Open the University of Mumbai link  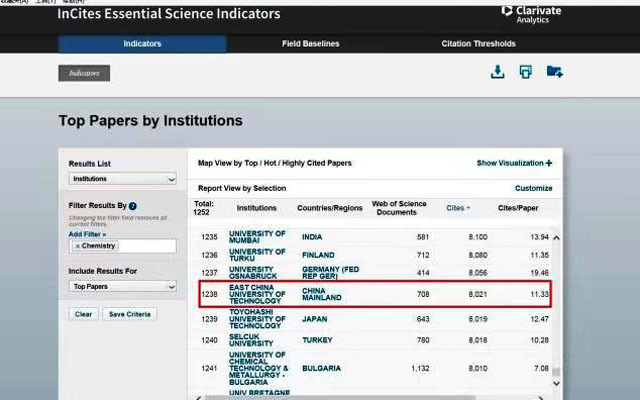pyautogui.click(x=257, y=237)
